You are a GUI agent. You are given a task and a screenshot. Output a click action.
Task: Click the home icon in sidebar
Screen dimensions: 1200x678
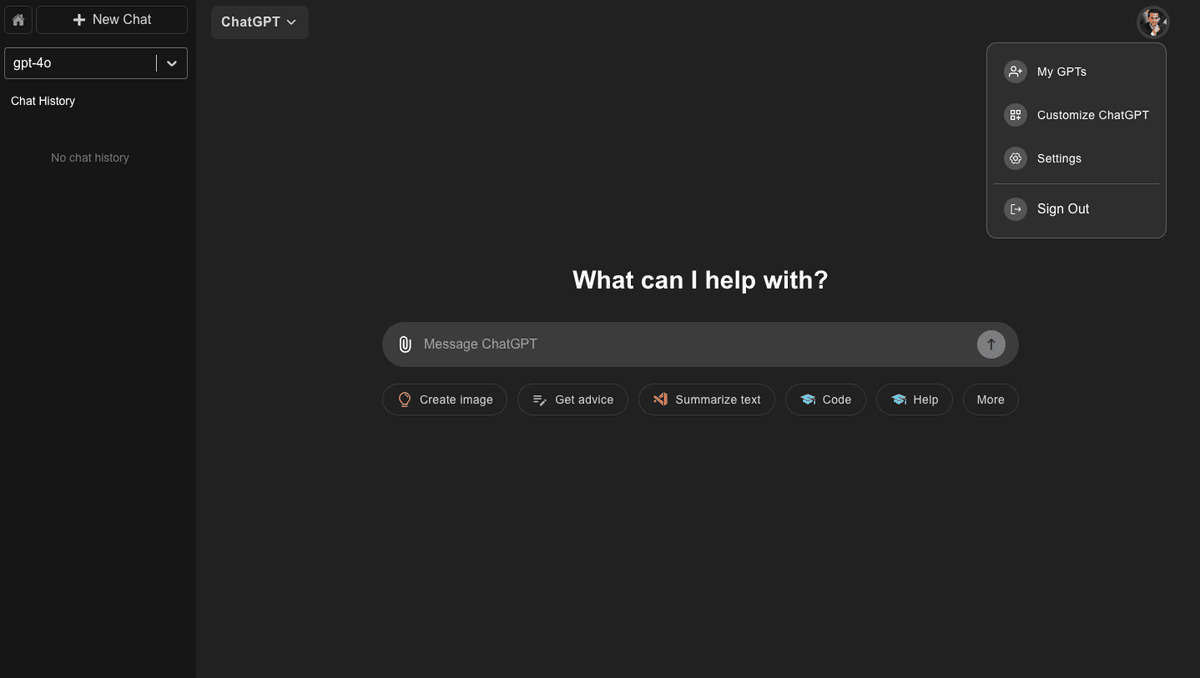18,20
